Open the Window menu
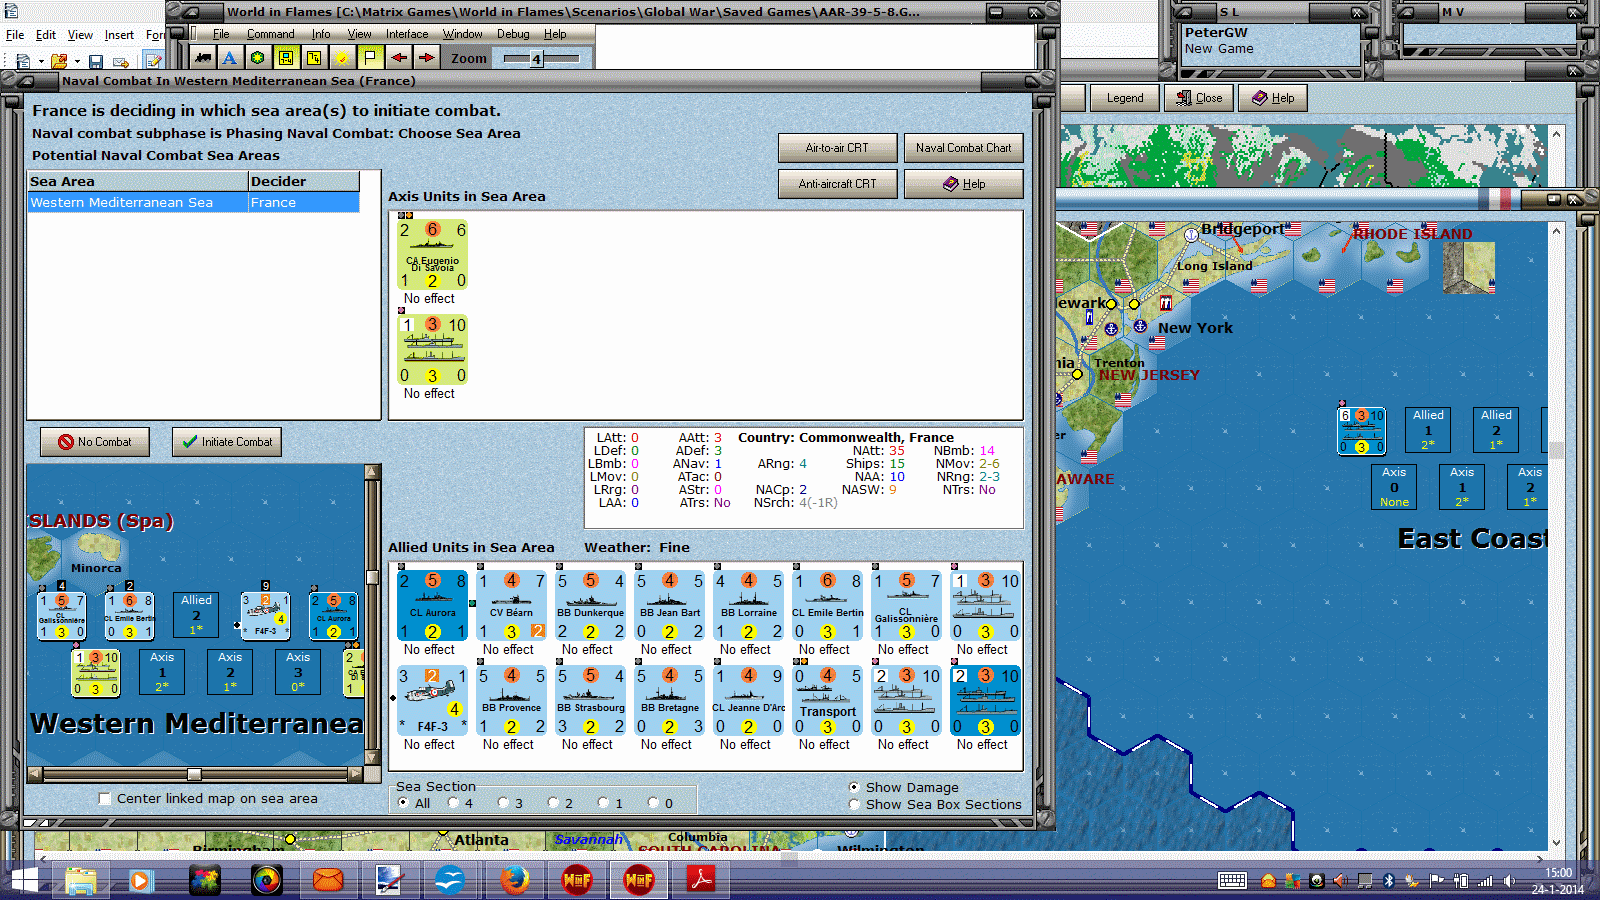This screenshot has width=1600, height=900. (x=463, y=34)
